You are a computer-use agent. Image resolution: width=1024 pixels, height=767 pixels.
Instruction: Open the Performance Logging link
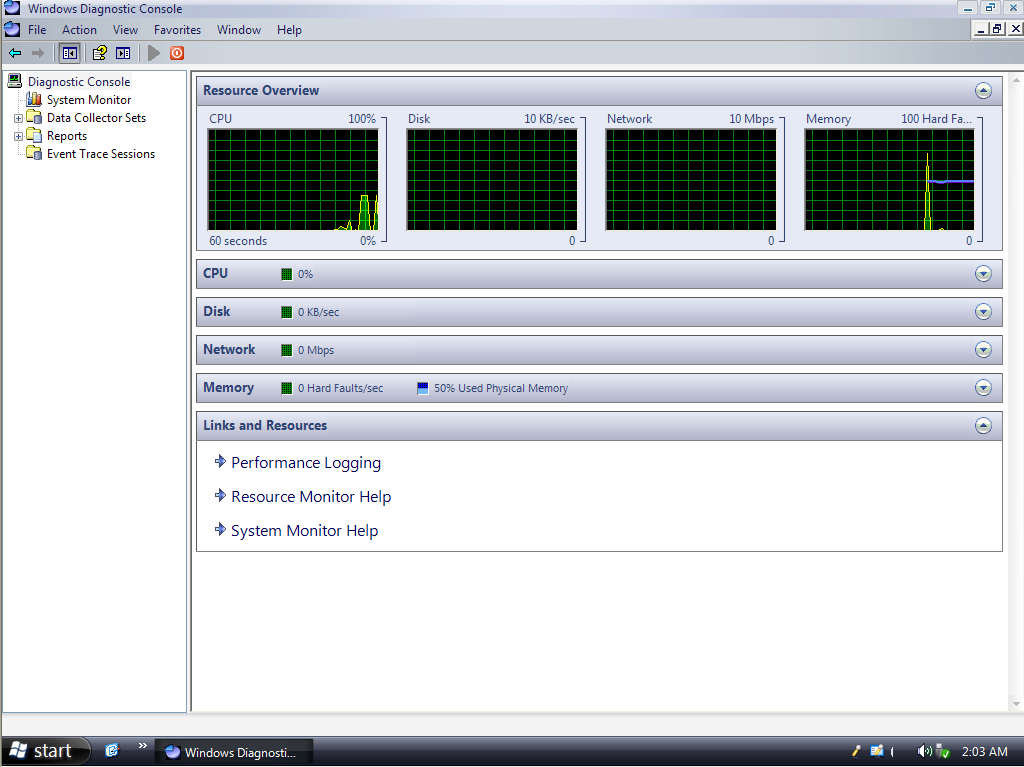[x=306, y=463]
